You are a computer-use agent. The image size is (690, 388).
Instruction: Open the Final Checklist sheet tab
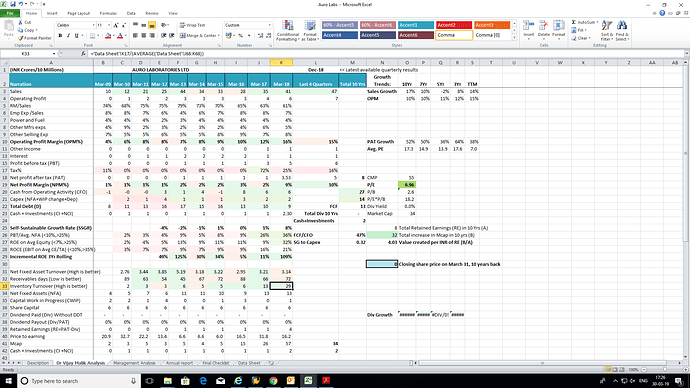click(x=216, y=363)
